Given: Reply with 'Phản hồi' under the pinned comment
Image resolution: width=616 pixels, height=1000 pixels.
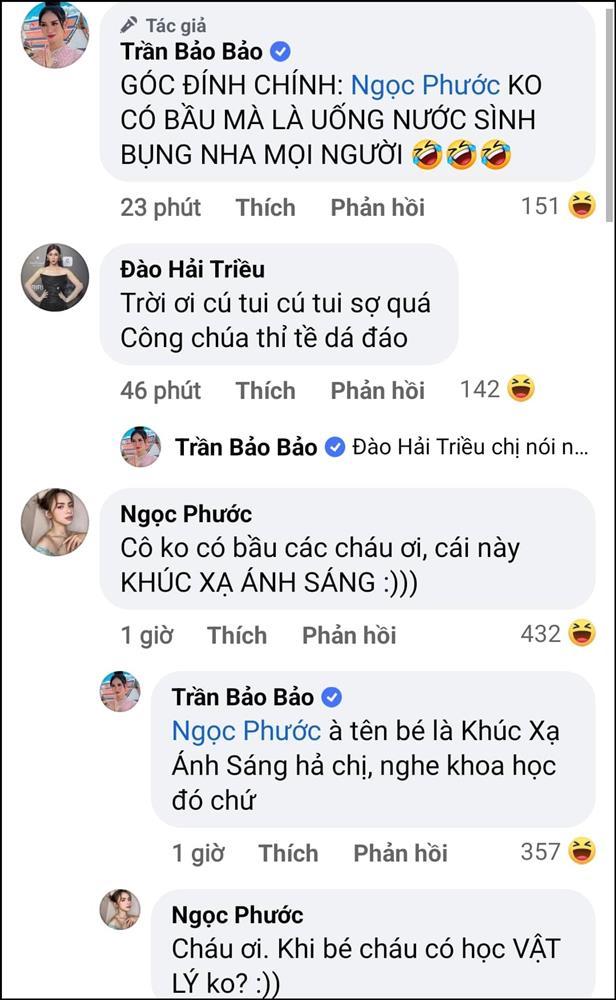Looking at the screenshot, I should 378,207.
